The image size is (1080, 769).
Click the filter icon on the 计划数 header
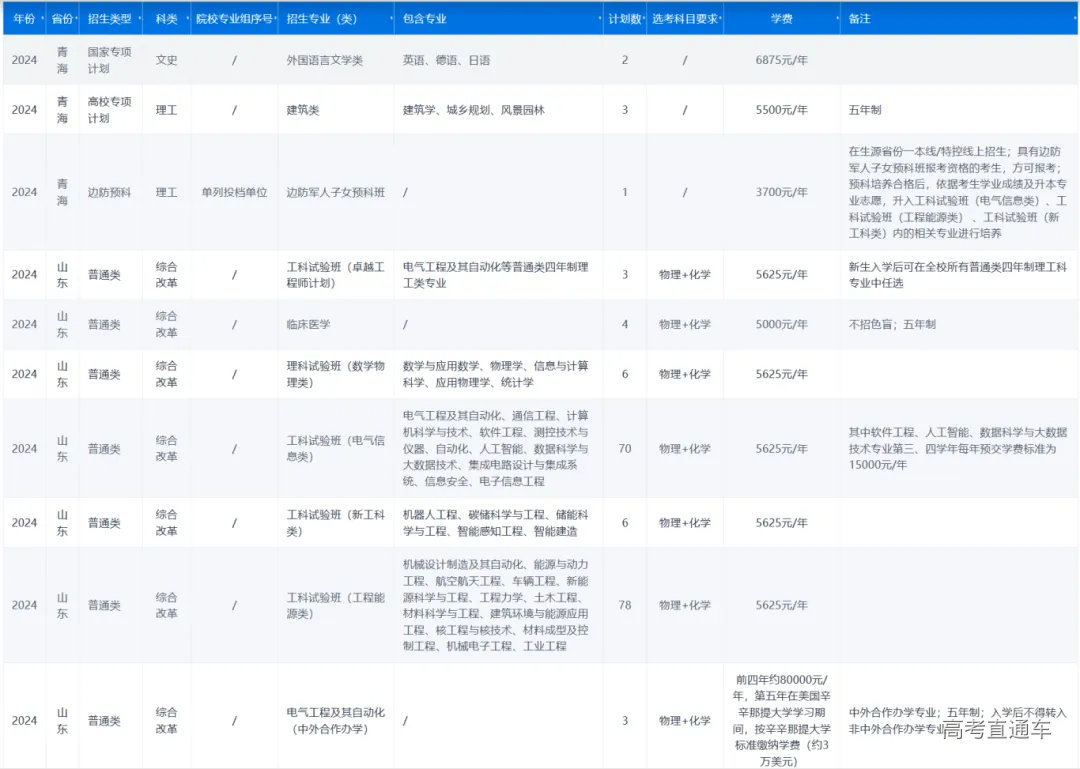[x=645, y=19]
